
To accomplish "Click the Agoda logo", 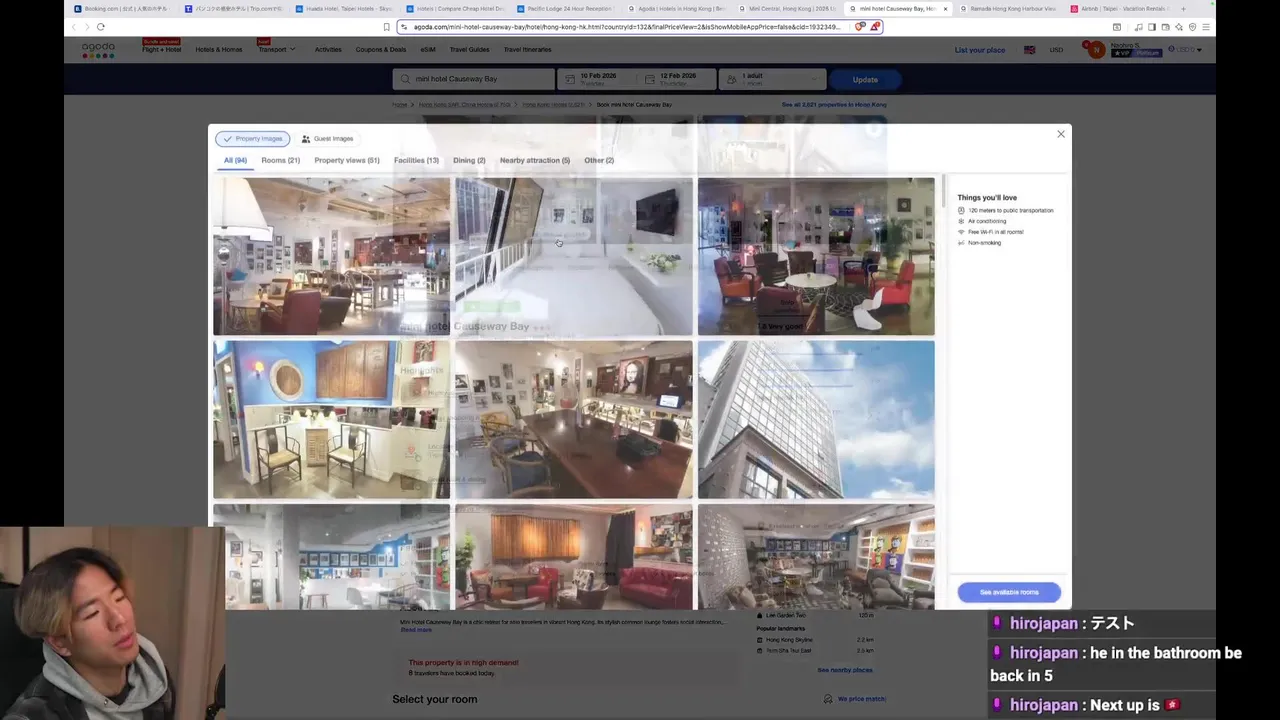I will coord(98,49).
